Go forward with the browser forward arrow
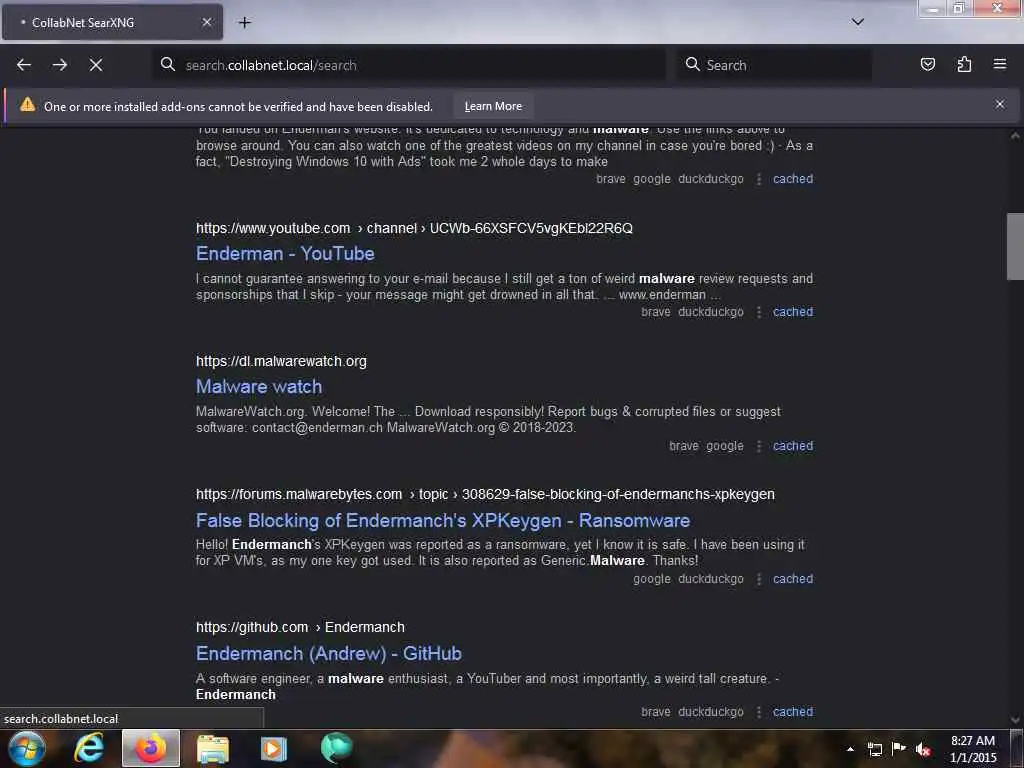The height and width of the screenshot is (768, 1024). pyautogui.click(x=60, y=65)
